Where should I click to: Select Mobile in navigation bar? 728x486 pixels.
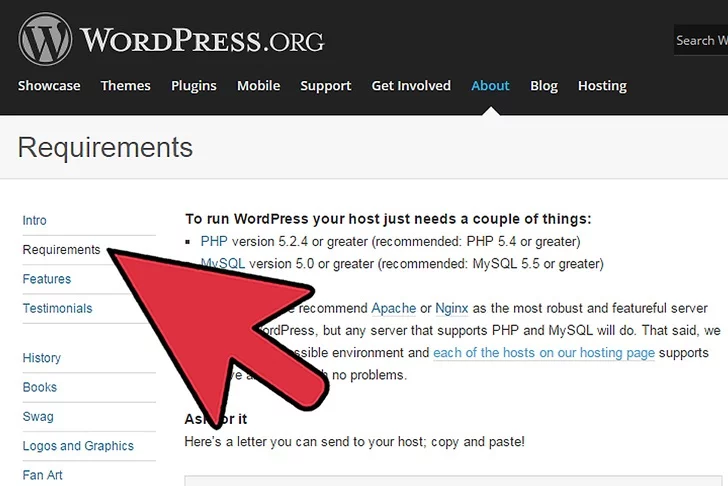point(258,86)
